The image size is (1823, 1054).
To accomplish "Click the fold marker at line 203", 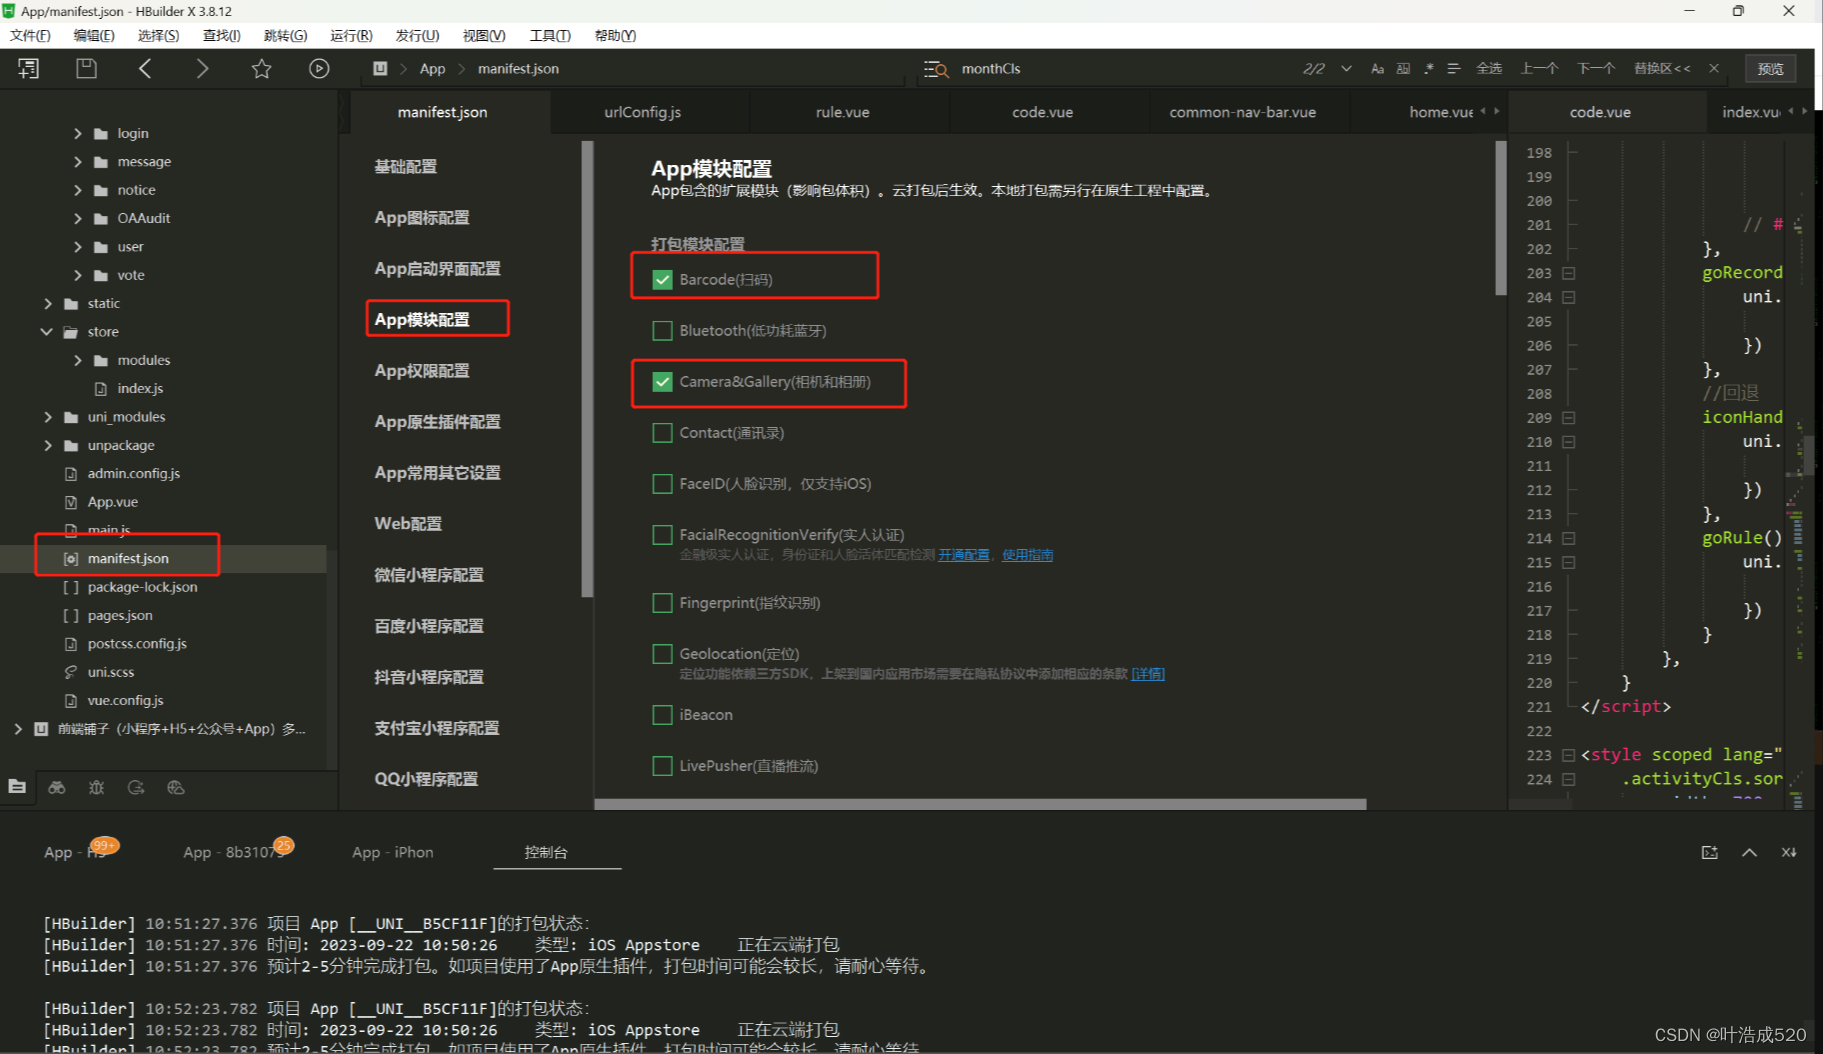I will (x=1569, y=273).
